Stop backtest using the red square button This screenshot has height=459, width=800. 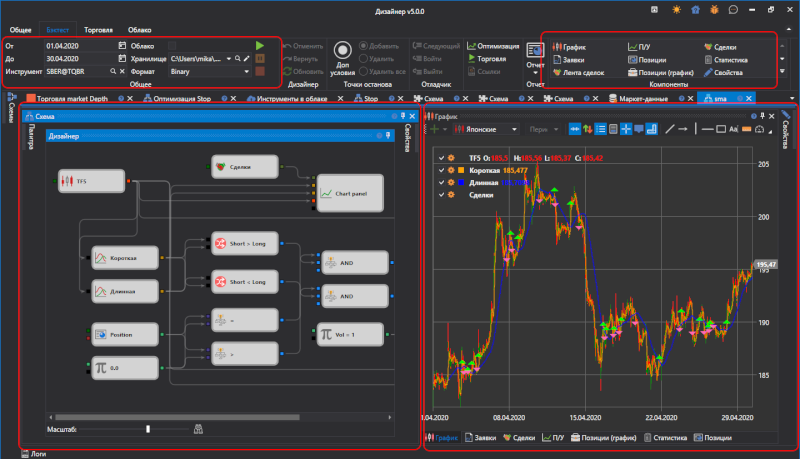(260, 71)
